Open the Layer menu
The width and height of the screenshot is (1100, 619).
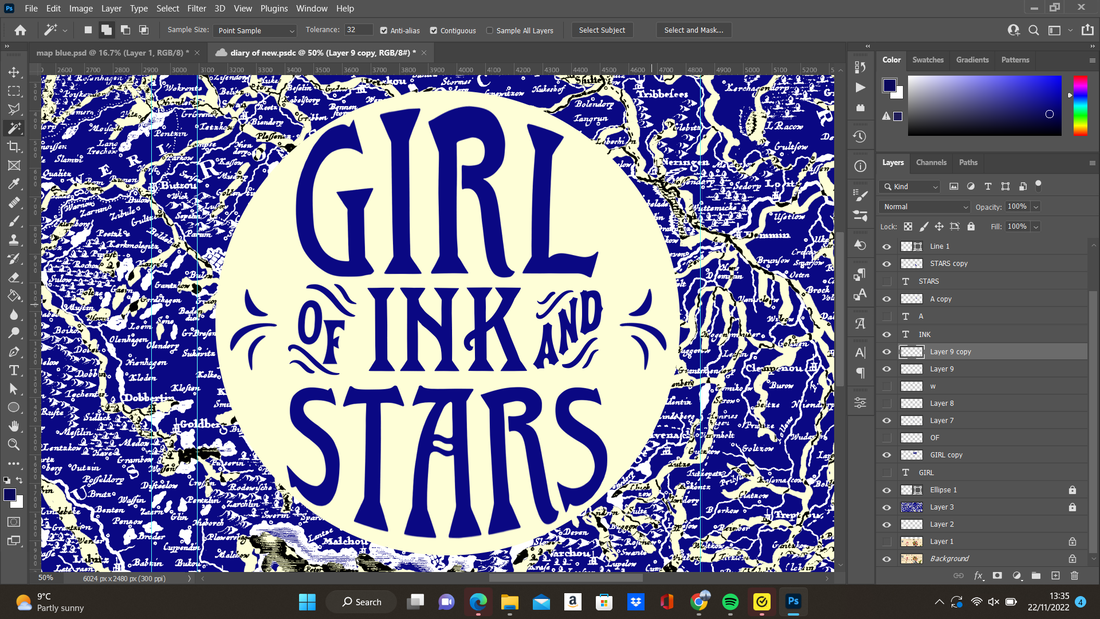[x=111, y=8]
